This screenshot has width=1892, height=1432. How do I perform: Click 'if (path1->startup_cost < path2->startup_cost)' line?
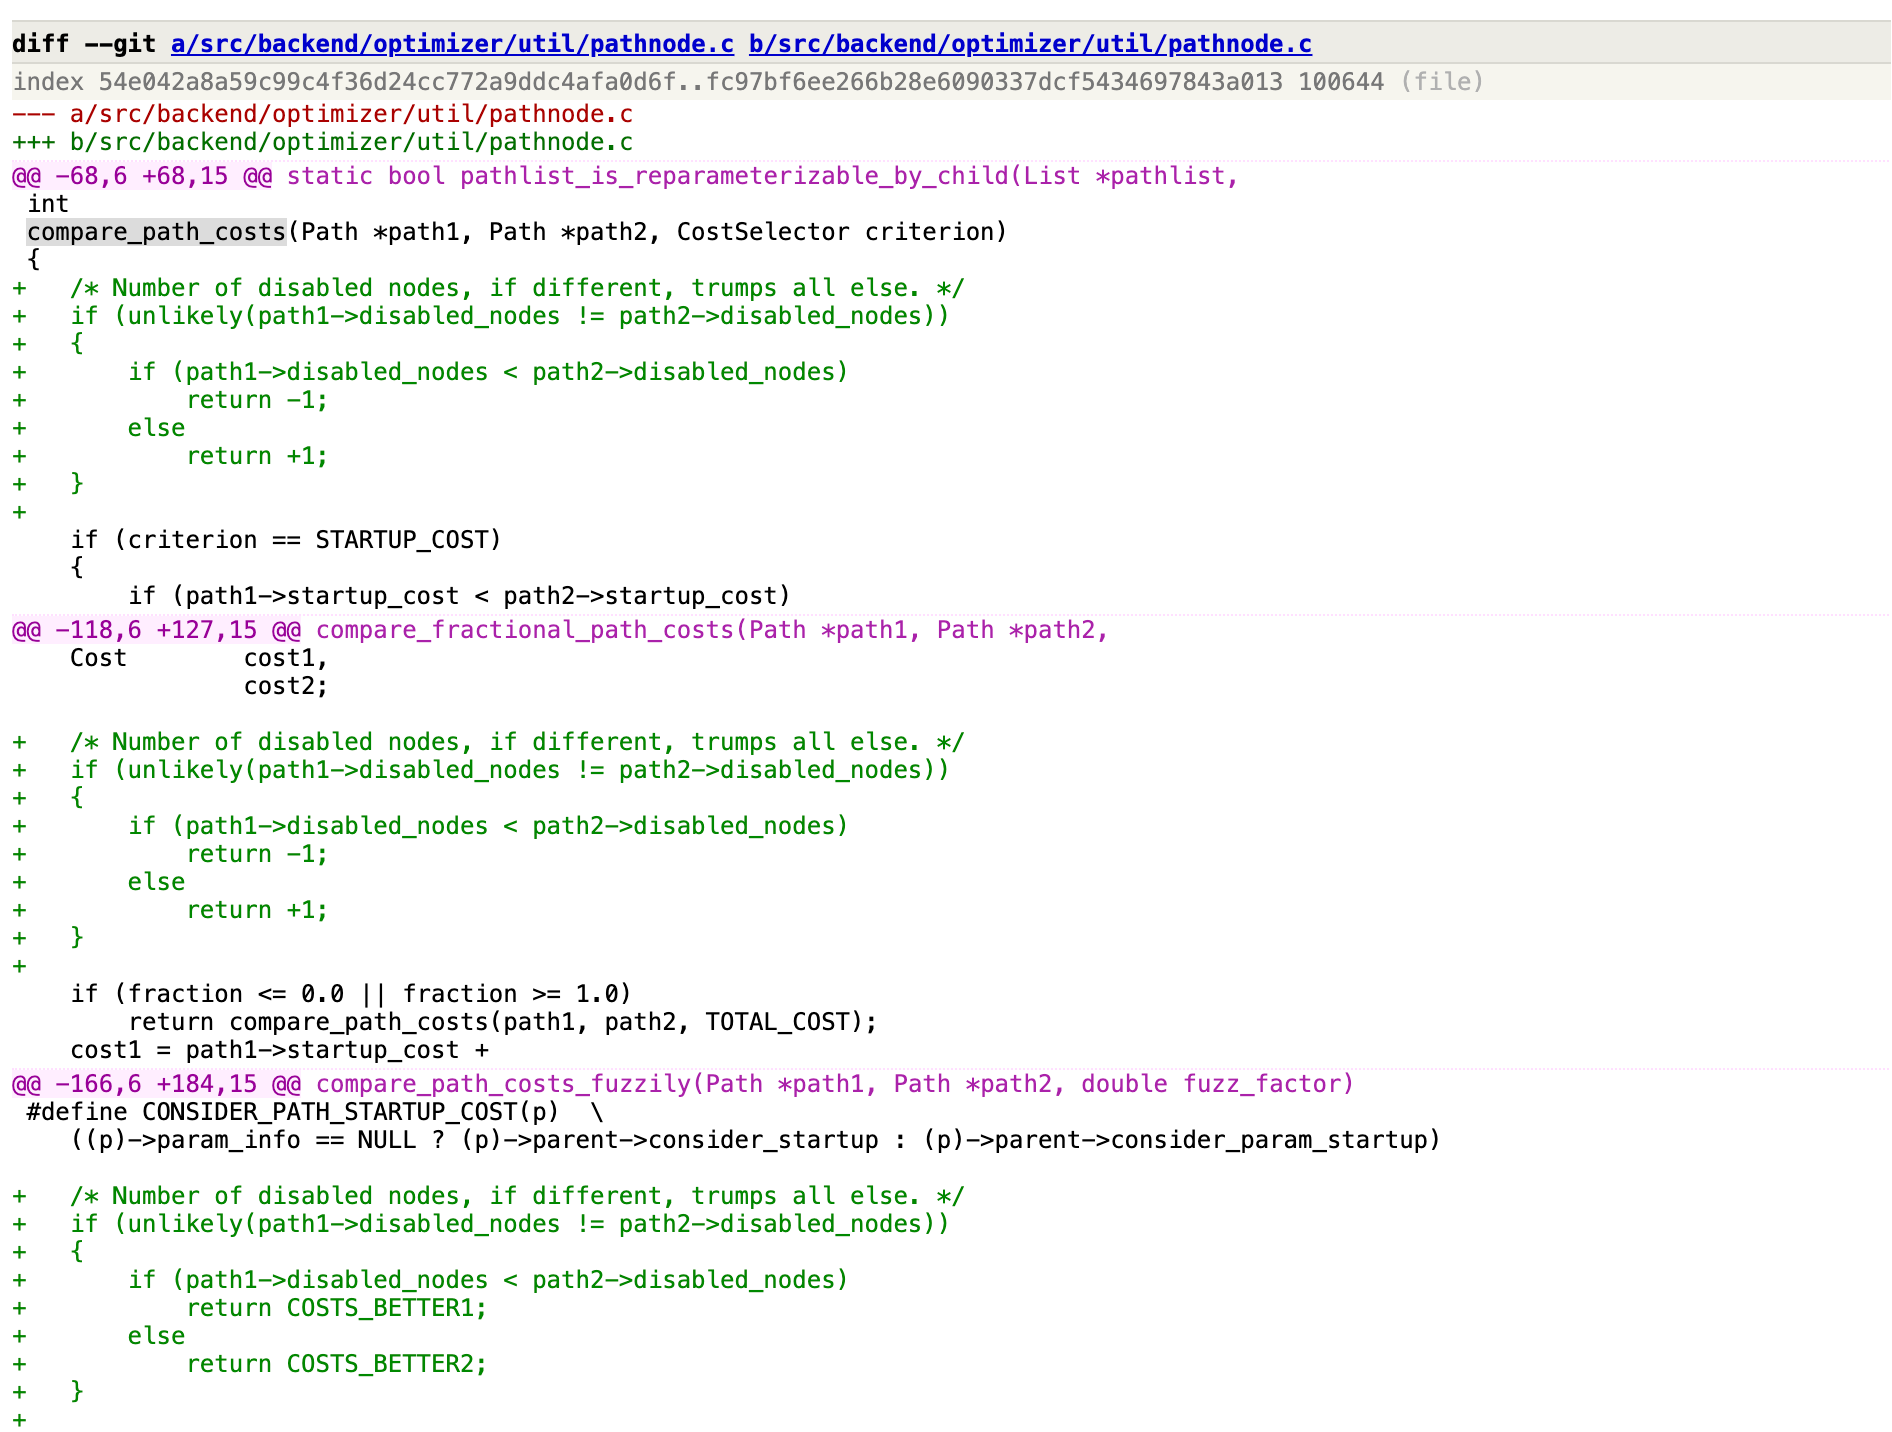[x=459, y=596]
